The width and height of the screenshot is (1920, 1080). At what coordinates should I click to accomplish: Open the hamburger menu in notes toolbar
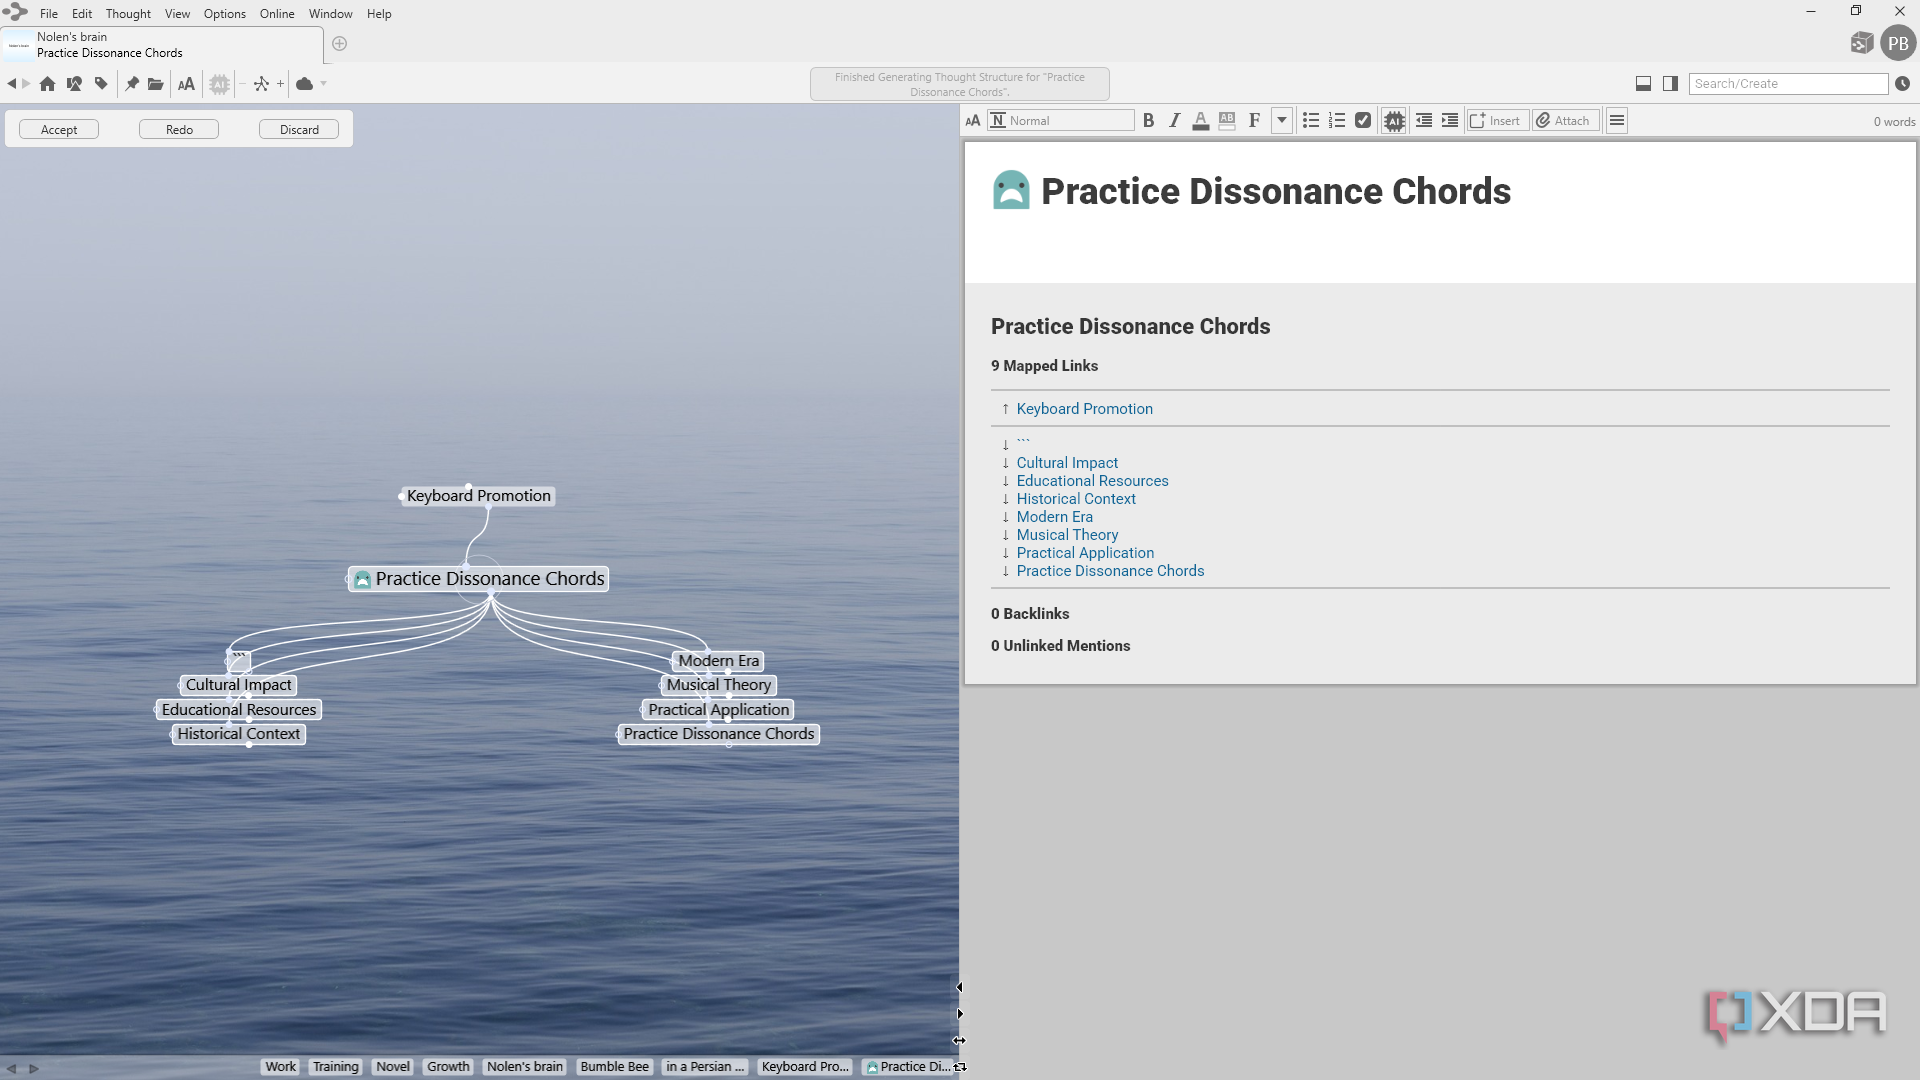click(x=1617, y=121)
